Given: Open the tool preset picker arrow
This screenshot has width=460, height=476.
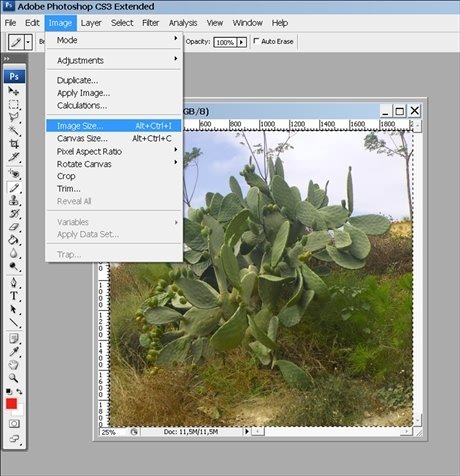Looking at the screenshot, I should (28, 42).
